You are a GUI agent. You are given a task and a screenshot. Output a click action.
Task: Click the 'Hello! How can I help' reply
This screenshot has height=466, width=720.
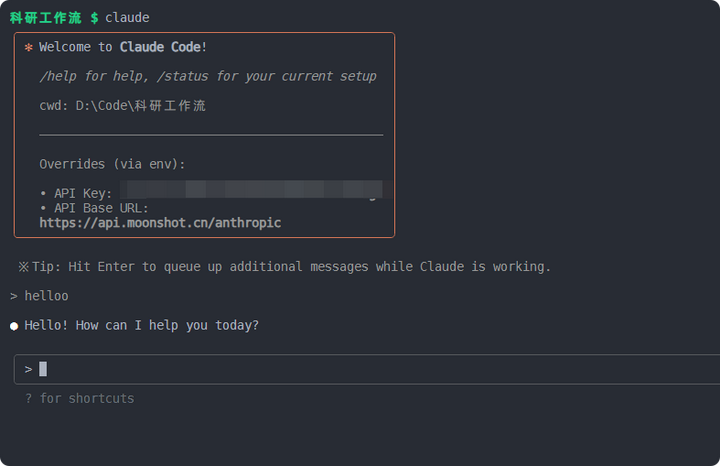141,326
